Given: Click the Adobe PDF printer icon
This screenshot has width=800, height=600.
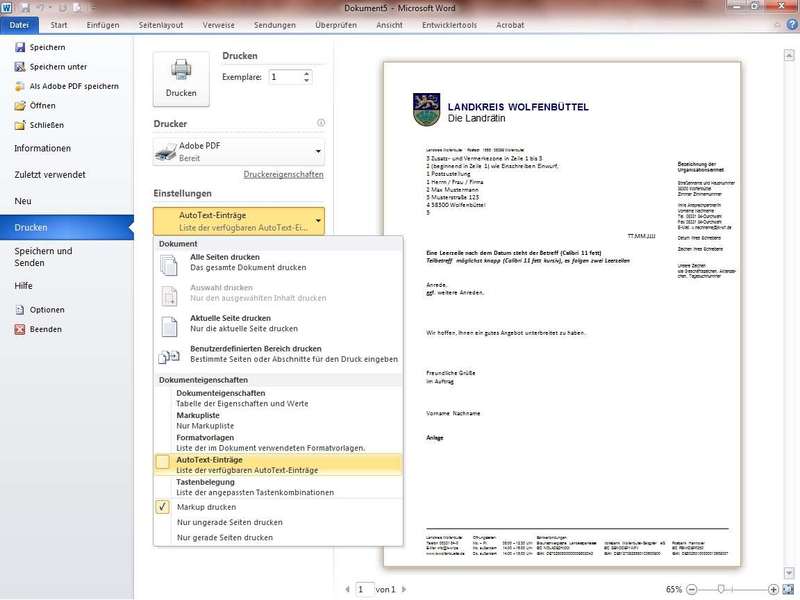Looking at the screenshot, I should (165, 152).
